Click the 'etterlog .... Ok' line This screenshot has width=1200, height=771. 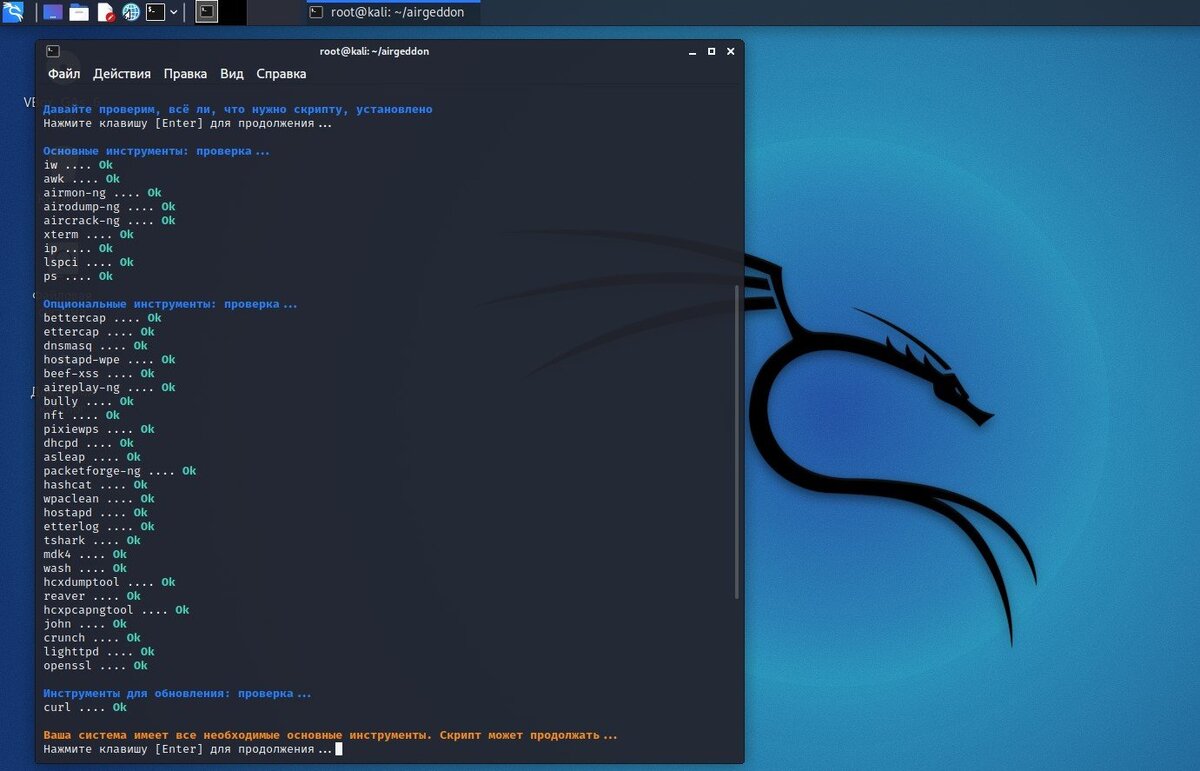99,527
